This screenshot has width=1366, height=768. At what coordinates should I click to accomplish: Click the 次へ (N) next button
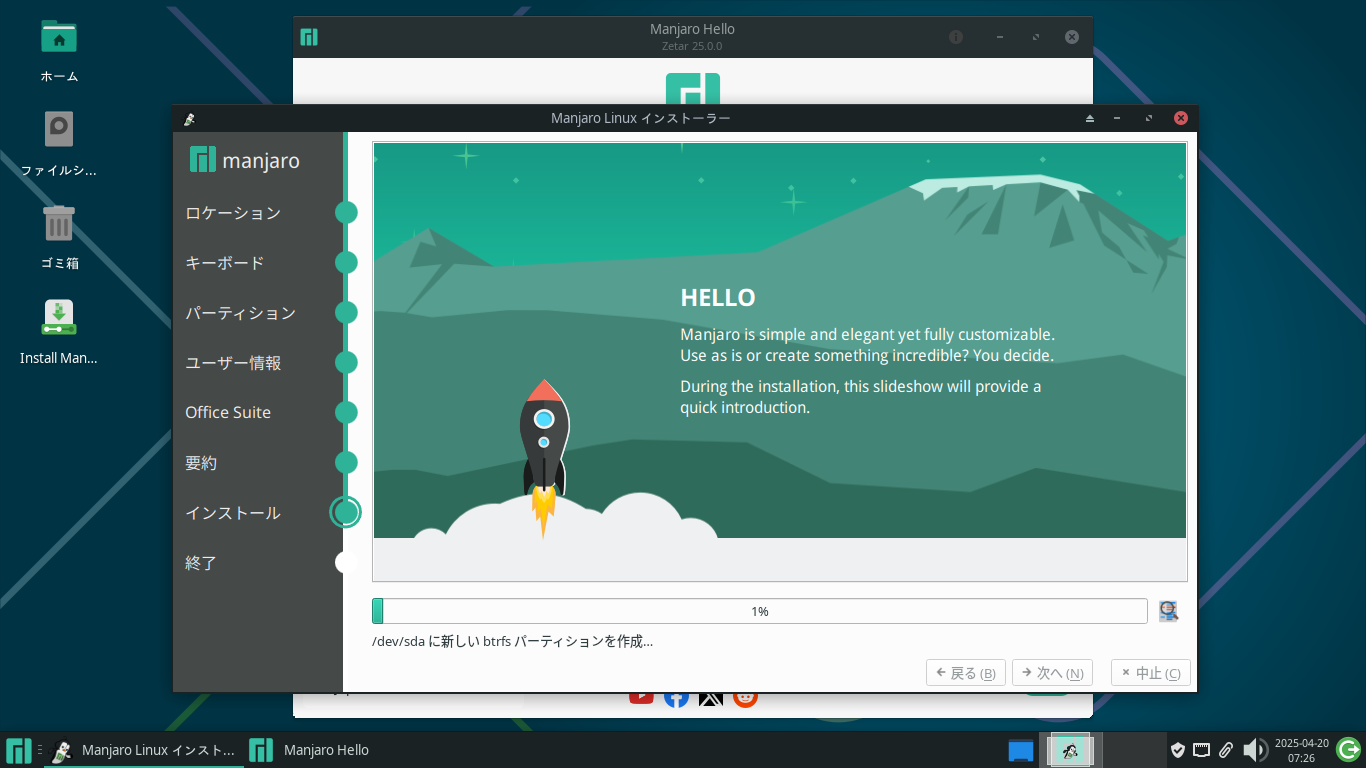click(1052, 673)
